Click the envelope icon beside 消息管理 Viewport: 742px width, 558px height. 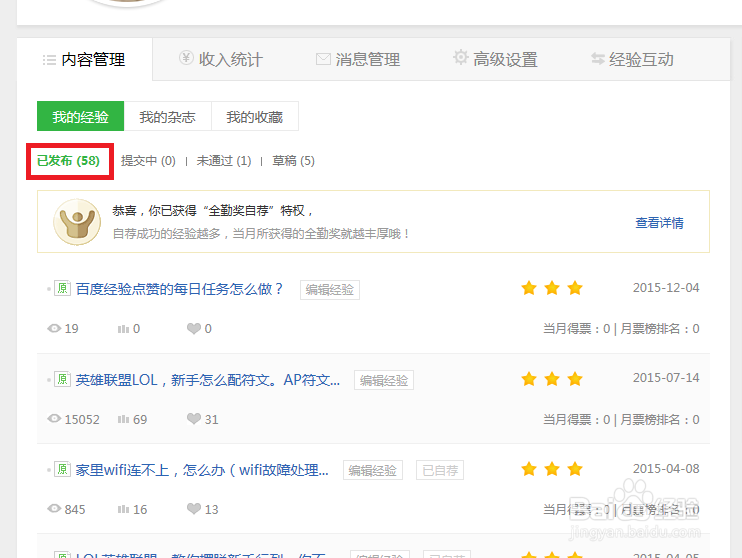323,59
